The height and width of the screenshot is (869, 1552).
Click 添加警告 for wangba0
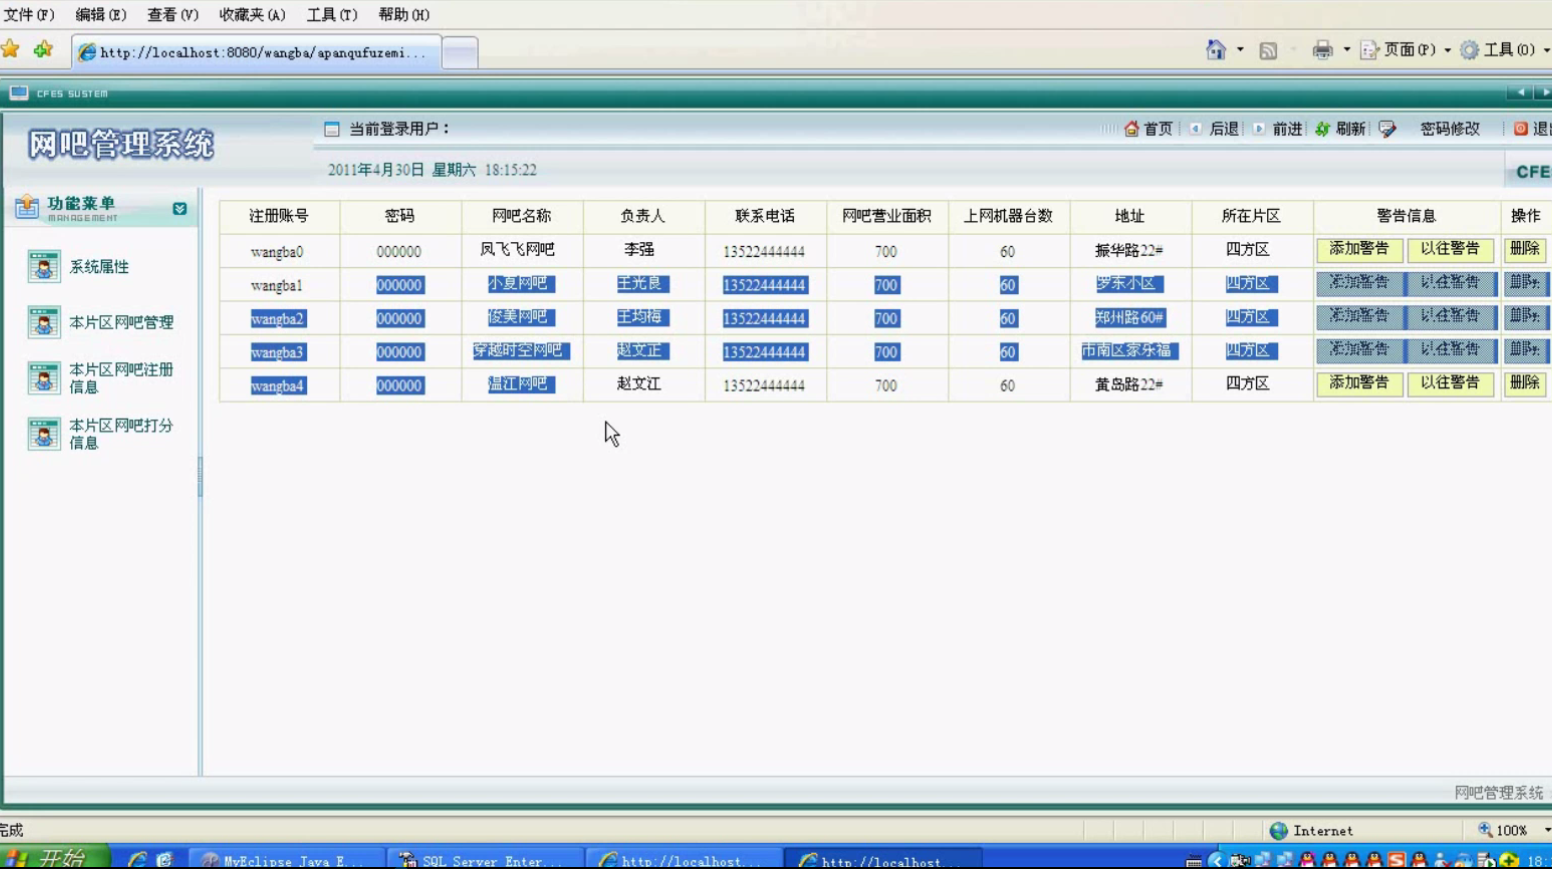point(1359,249)
